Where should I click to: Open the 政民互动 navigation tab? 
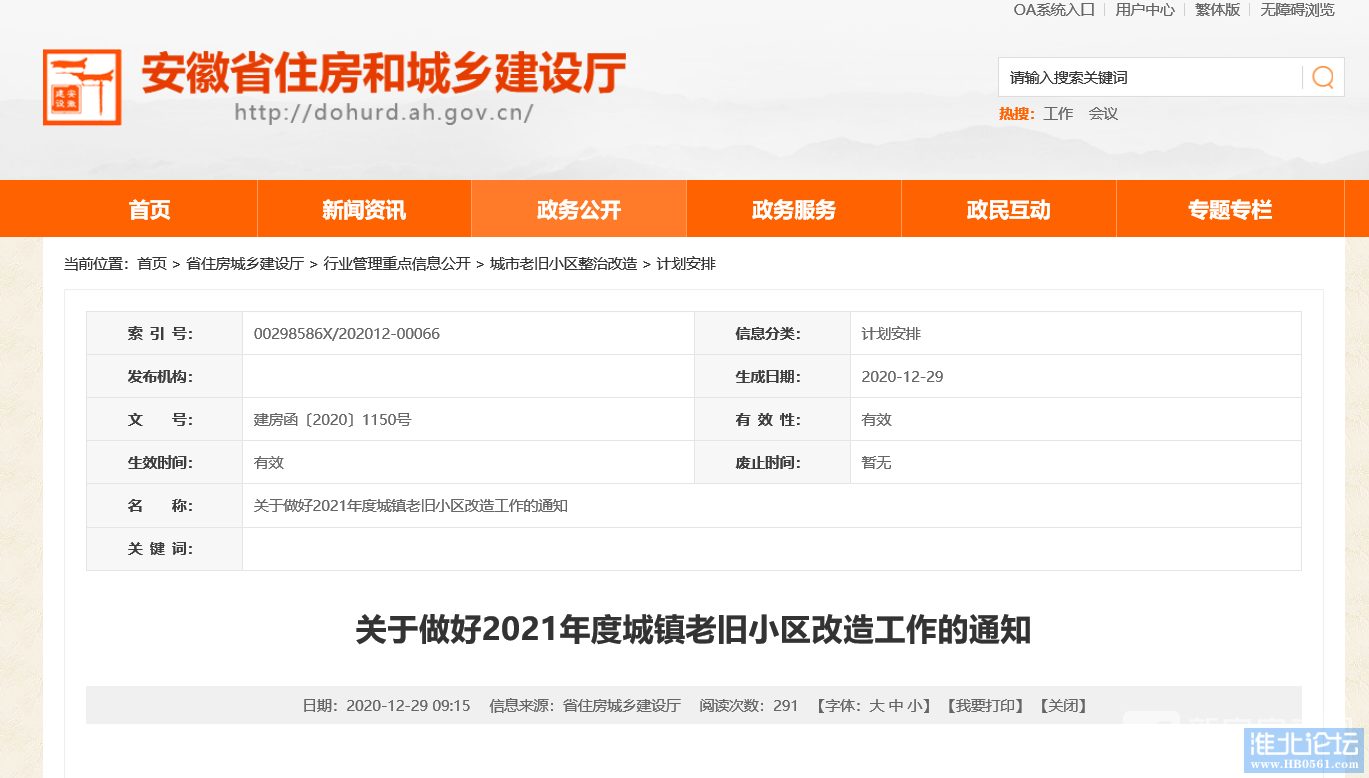(x=1008, y=210)
